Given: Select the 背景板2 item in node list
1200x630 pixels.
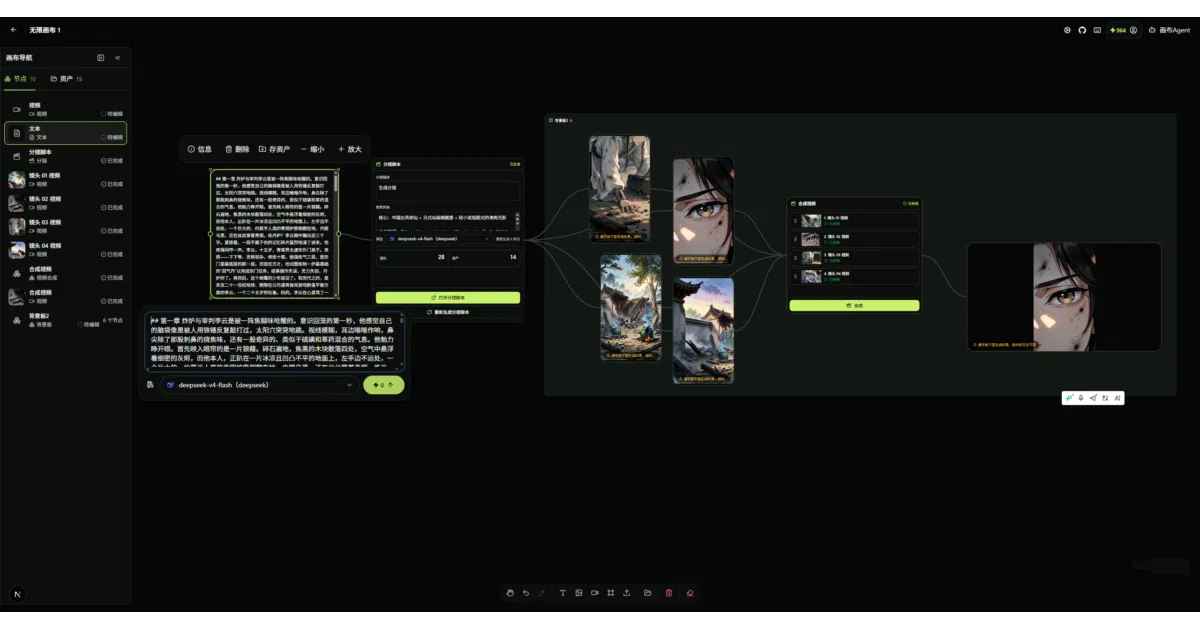Looking at the screenshot, I should click(66, 320).
